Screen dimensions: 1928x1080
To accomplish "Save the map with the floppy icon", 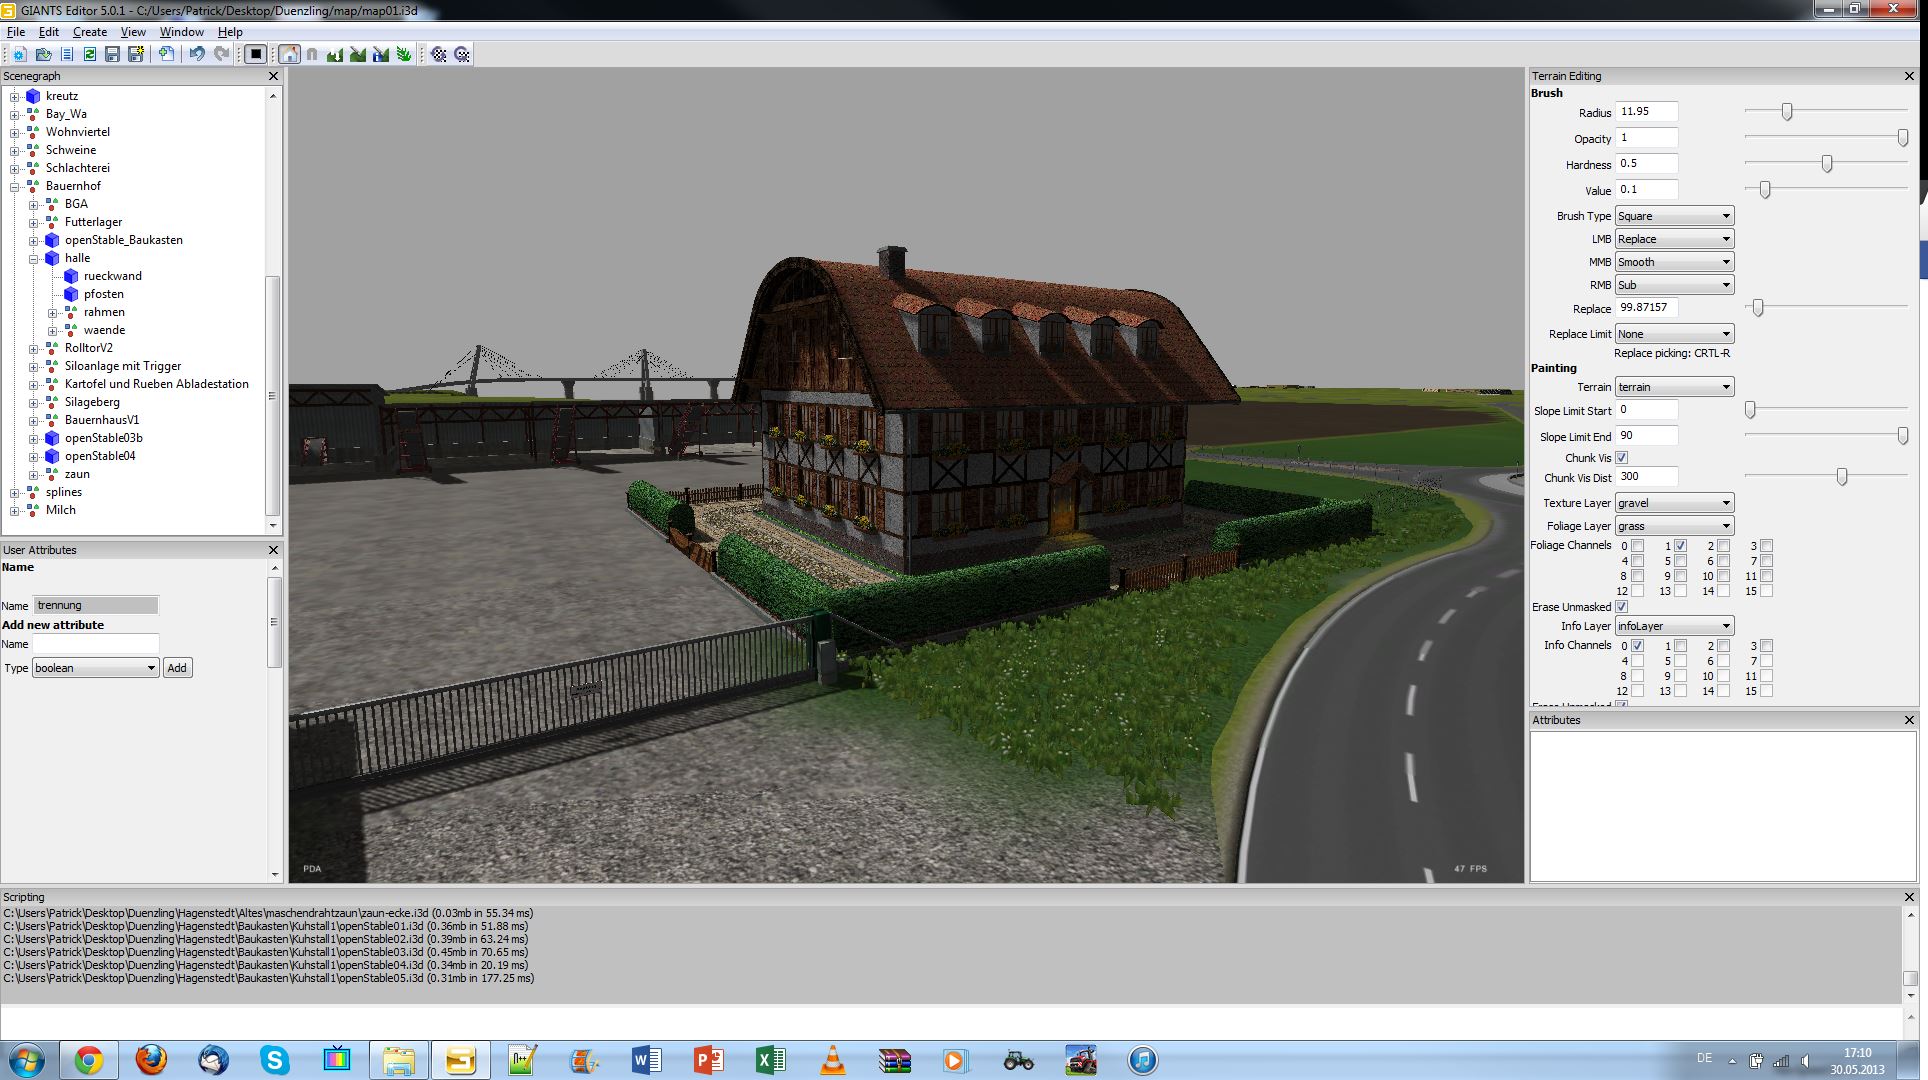I will pyautogui.click(x=112, y=54).
